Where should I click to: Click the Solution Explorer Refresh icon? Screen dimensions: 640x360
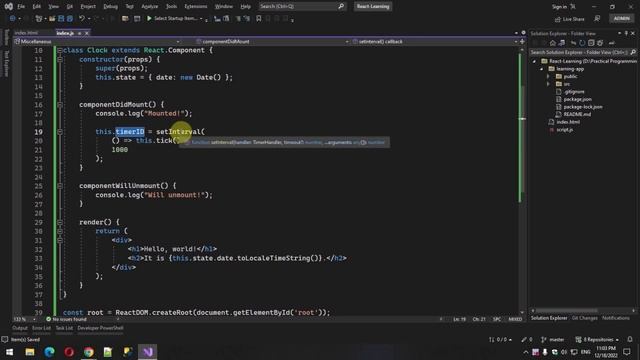click(x=582, y=43)
